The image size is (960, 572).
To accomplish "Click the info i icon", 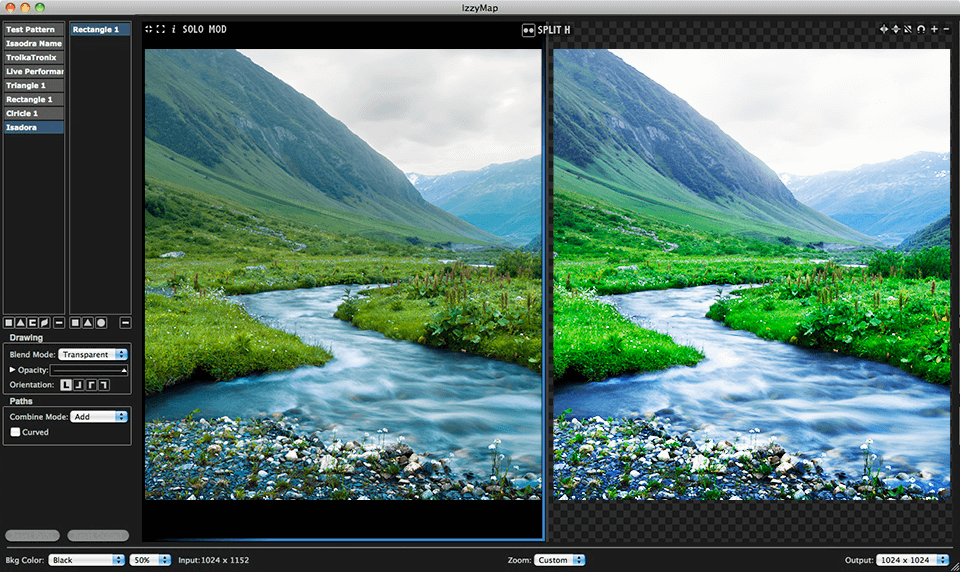I will 174,29.
